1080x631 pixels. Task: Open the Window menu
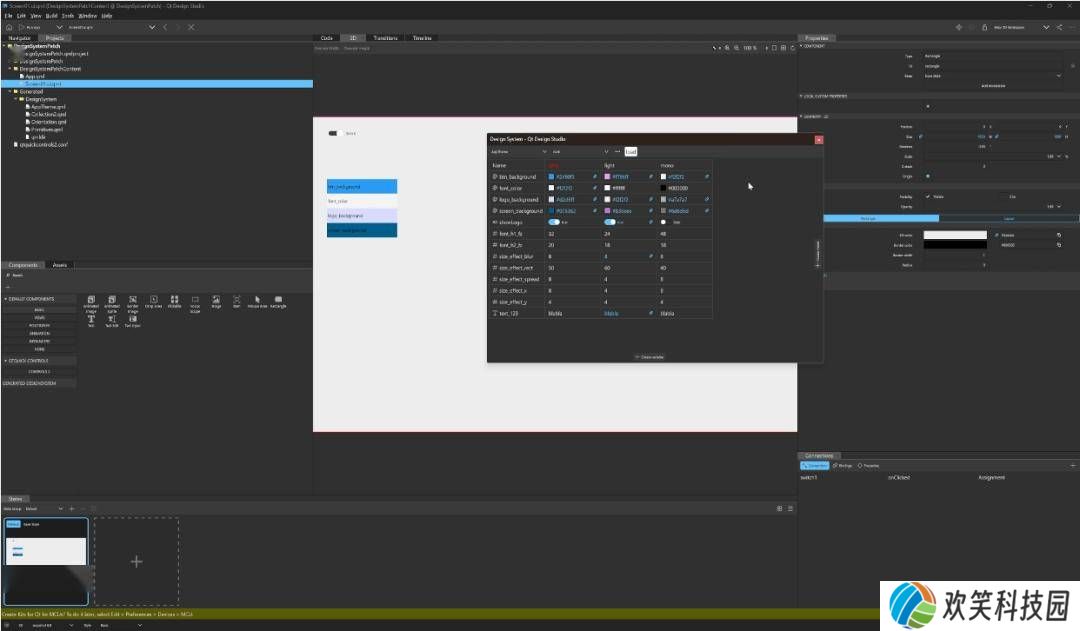tap(87, 16)
